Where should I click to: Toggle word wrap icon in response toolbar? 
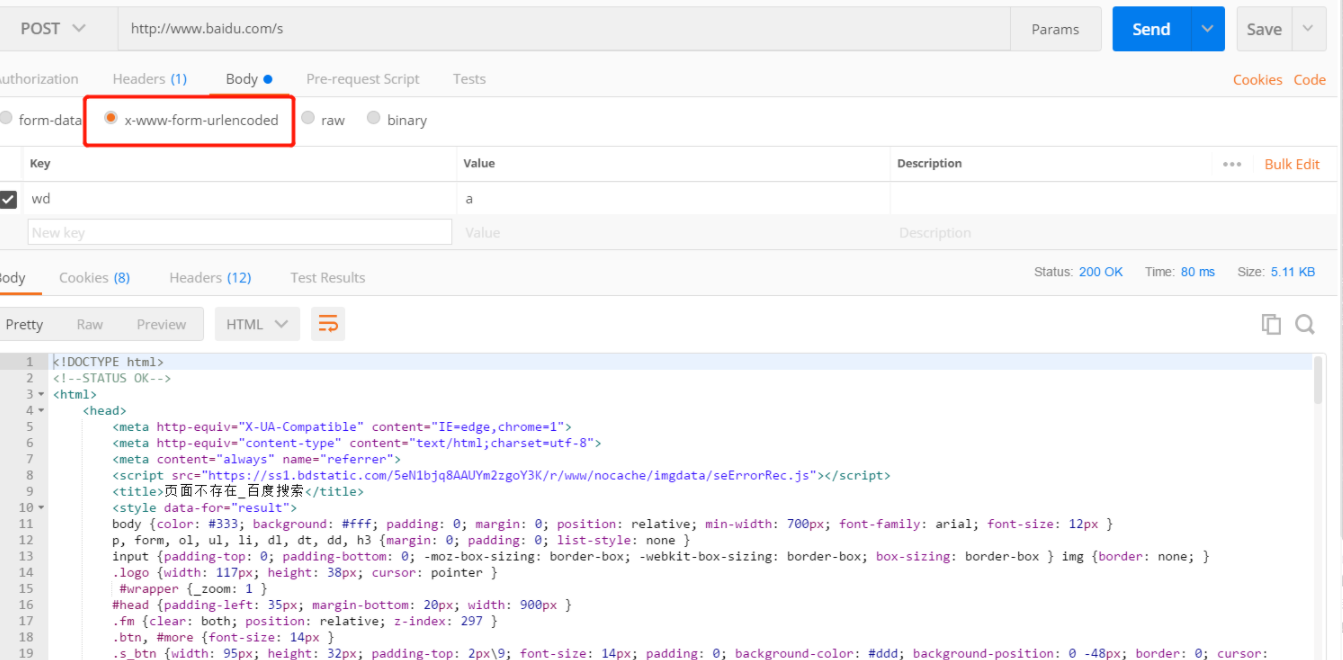(x=328, y=324)
